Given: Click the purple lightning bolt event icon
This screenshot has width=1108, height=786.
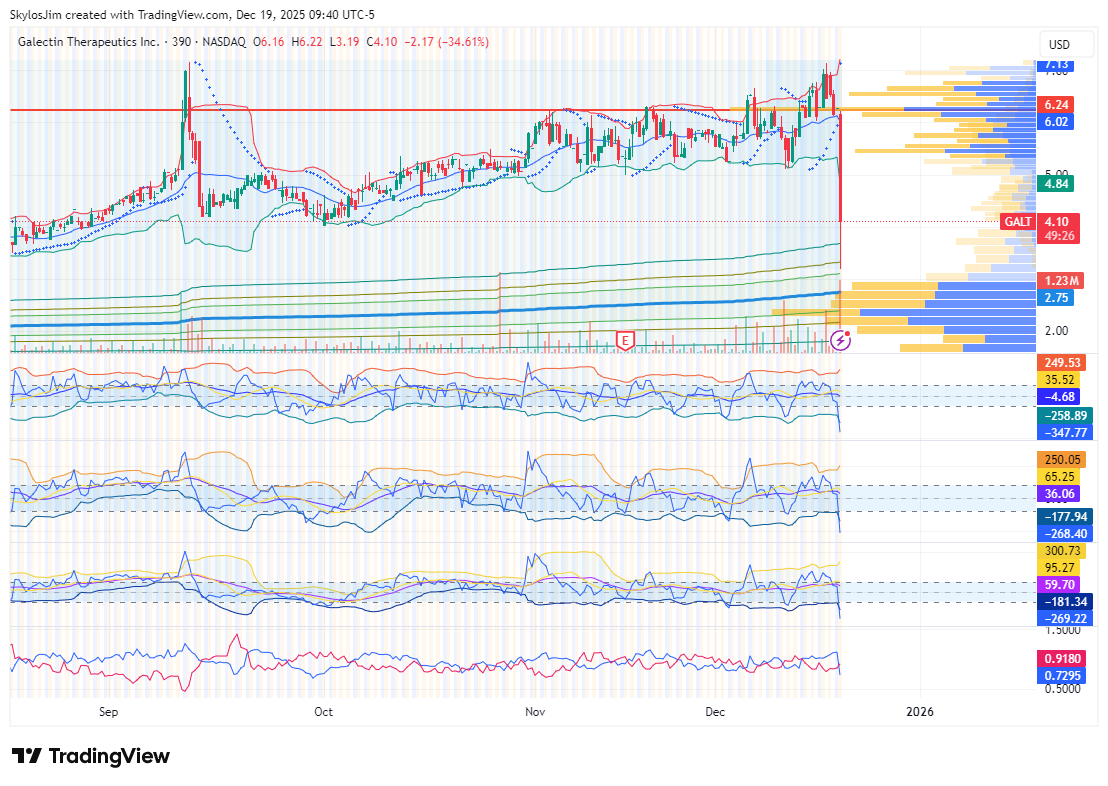Looking at the screenshot, I should pos(842,341).
